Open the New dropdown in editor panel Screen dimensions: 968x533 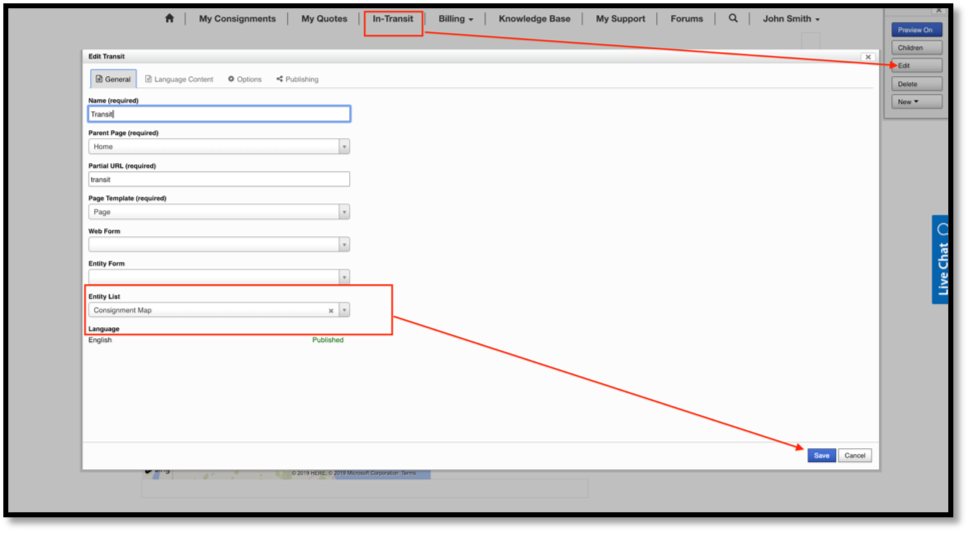916,102
